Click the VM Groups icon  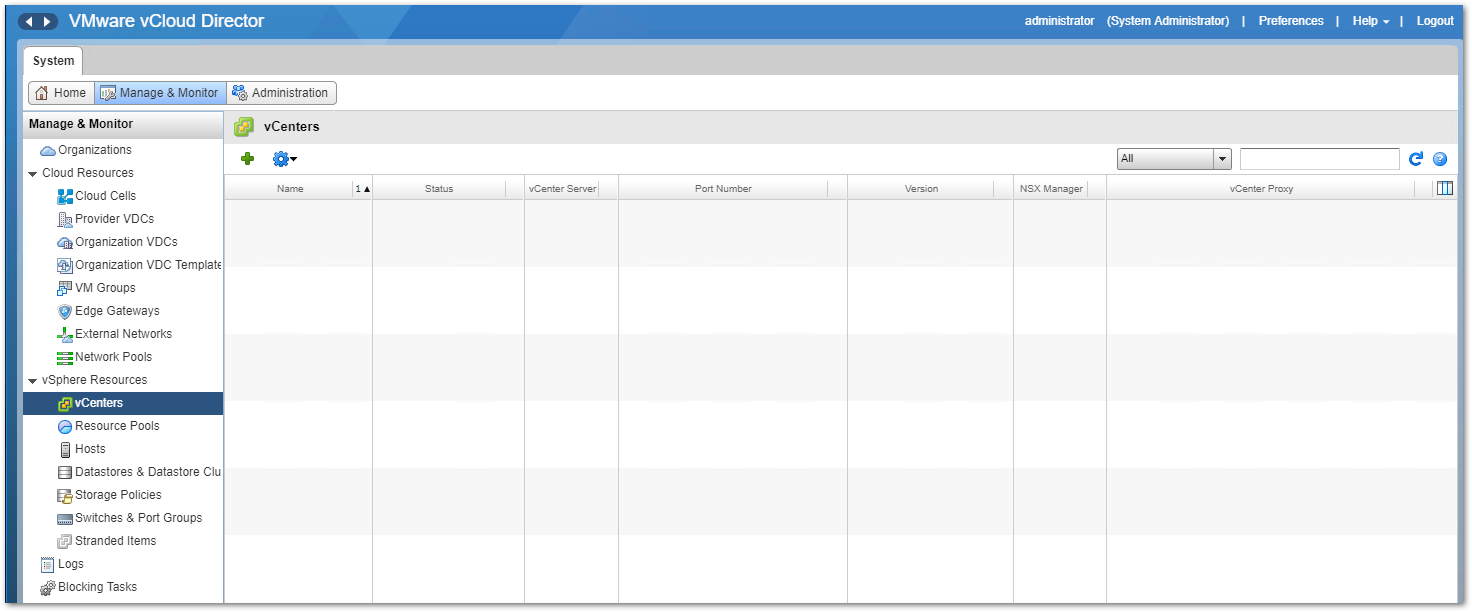point(66,288)
